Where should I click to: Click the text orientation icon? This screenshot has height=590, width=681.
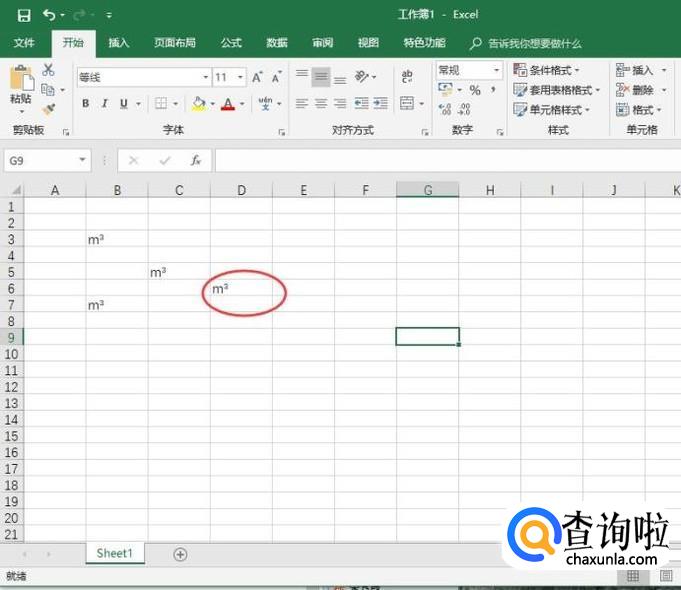point(361,77)
